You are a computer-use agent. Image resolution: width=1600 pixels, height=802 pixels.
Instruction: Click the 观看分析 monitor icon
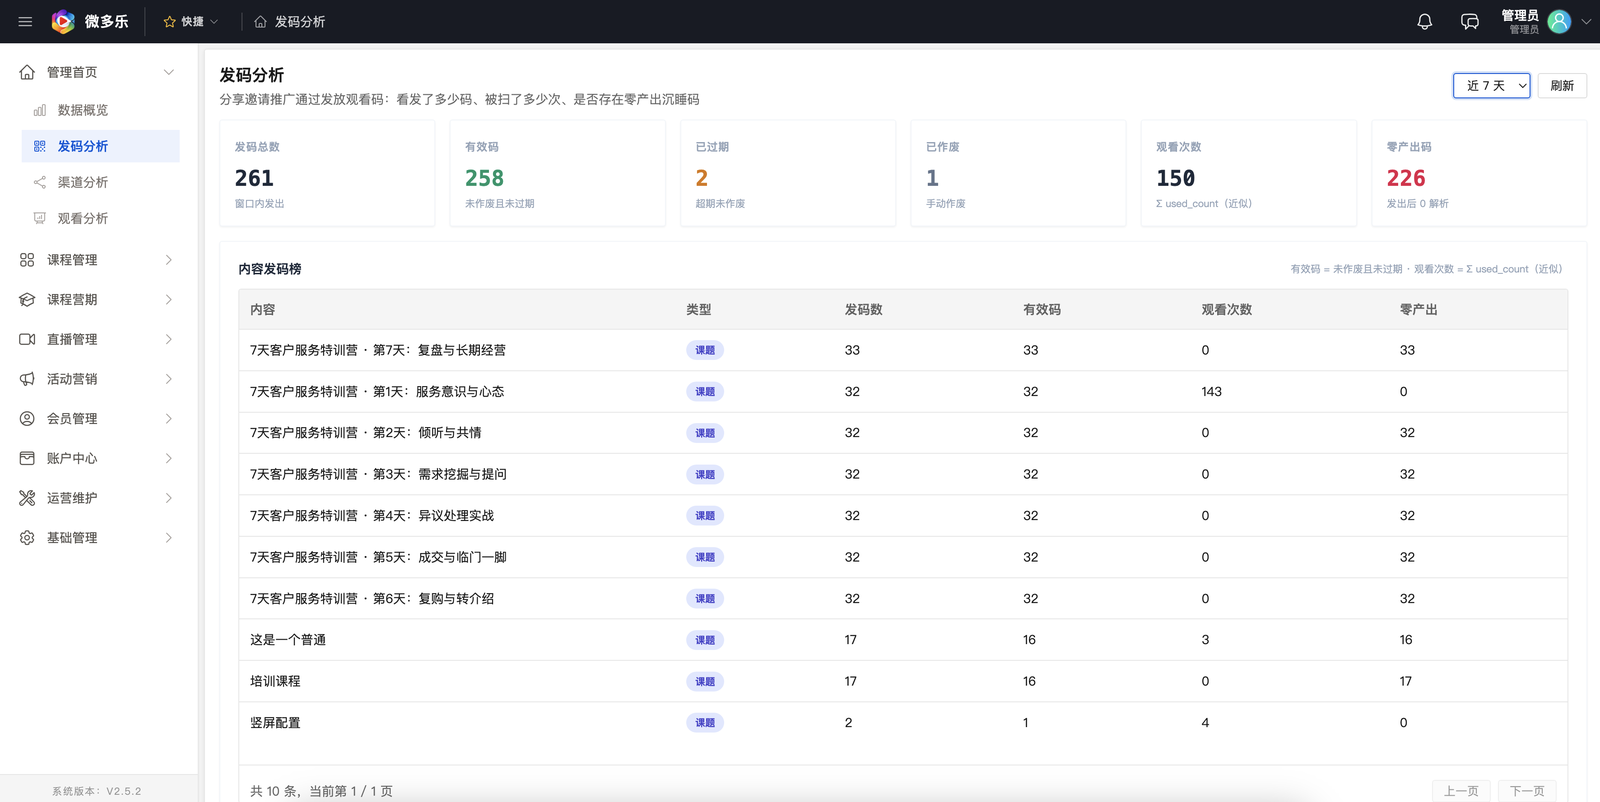click(40, 218)
